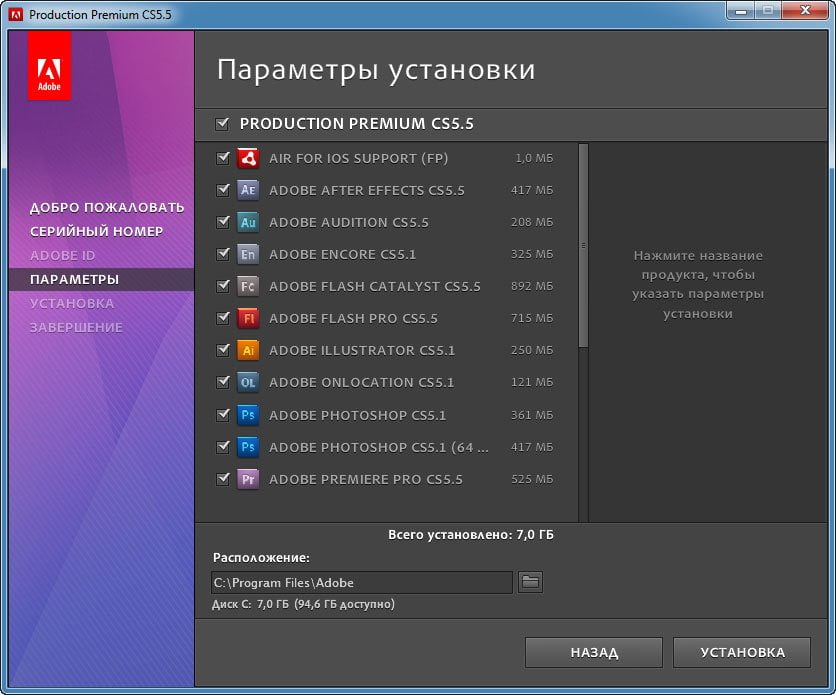Select ADOBE ID step in sidebar
The height and width of the screenshot is (695, 836).
[x=62, y=255]
